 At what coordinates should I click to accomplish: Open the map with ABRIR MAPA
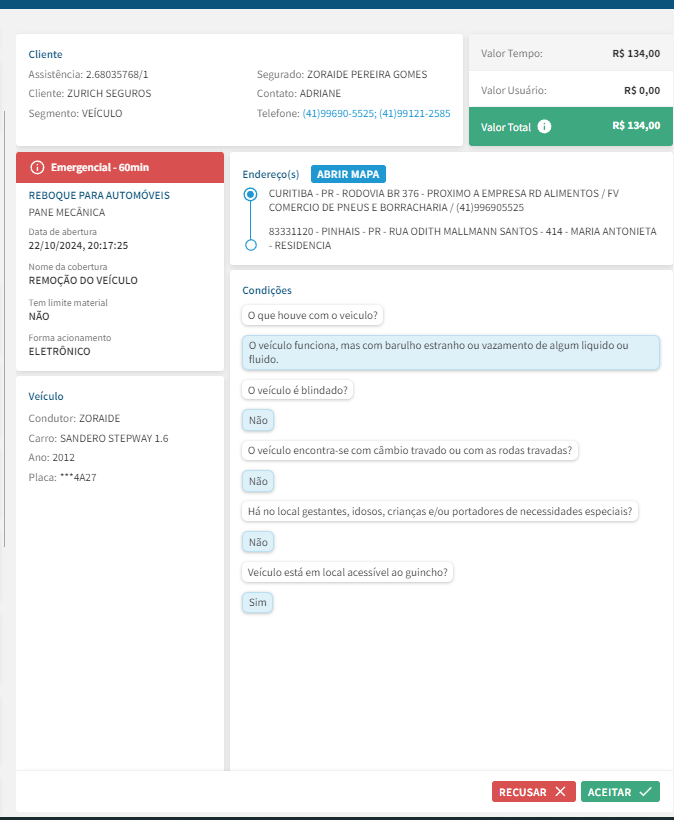pyautogui.click(x=348, y=174)
